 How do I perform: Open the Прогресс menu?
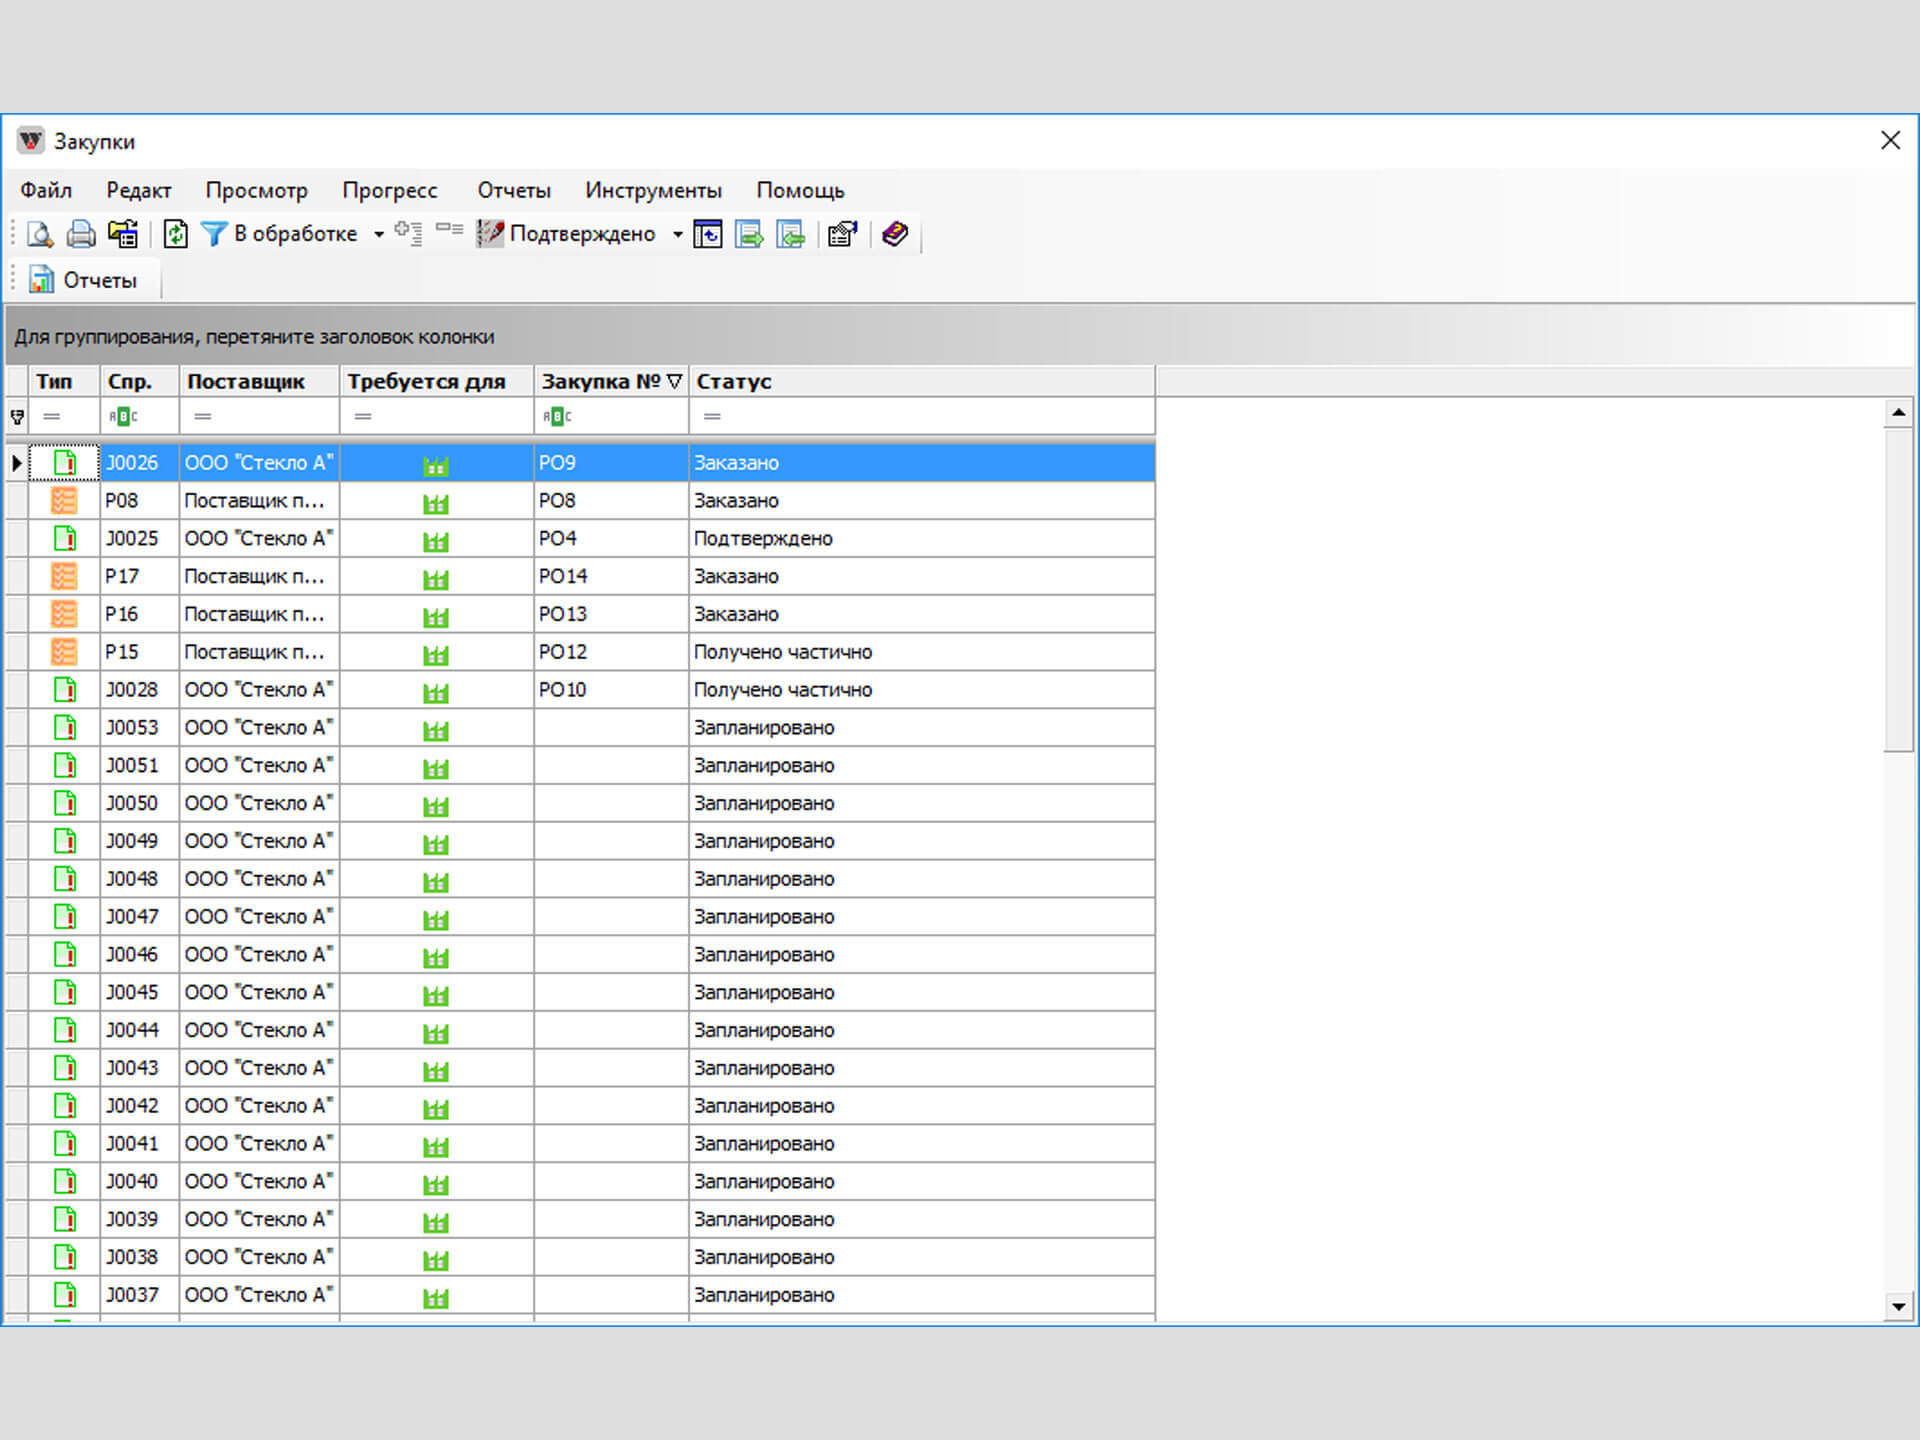(389, 190)
